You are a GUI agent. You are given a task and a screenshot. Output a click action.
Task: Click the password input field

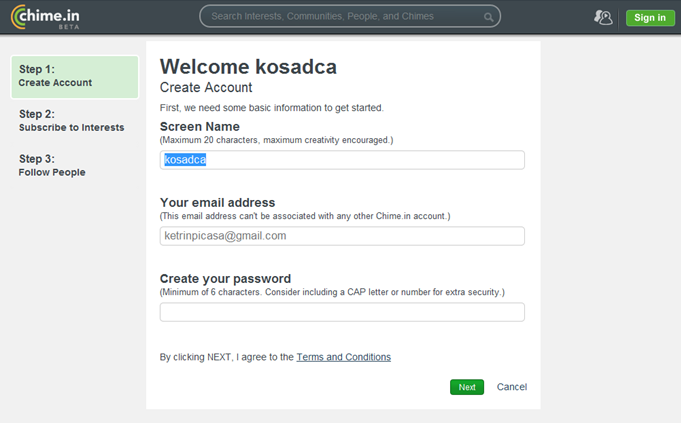click(342, 312)
